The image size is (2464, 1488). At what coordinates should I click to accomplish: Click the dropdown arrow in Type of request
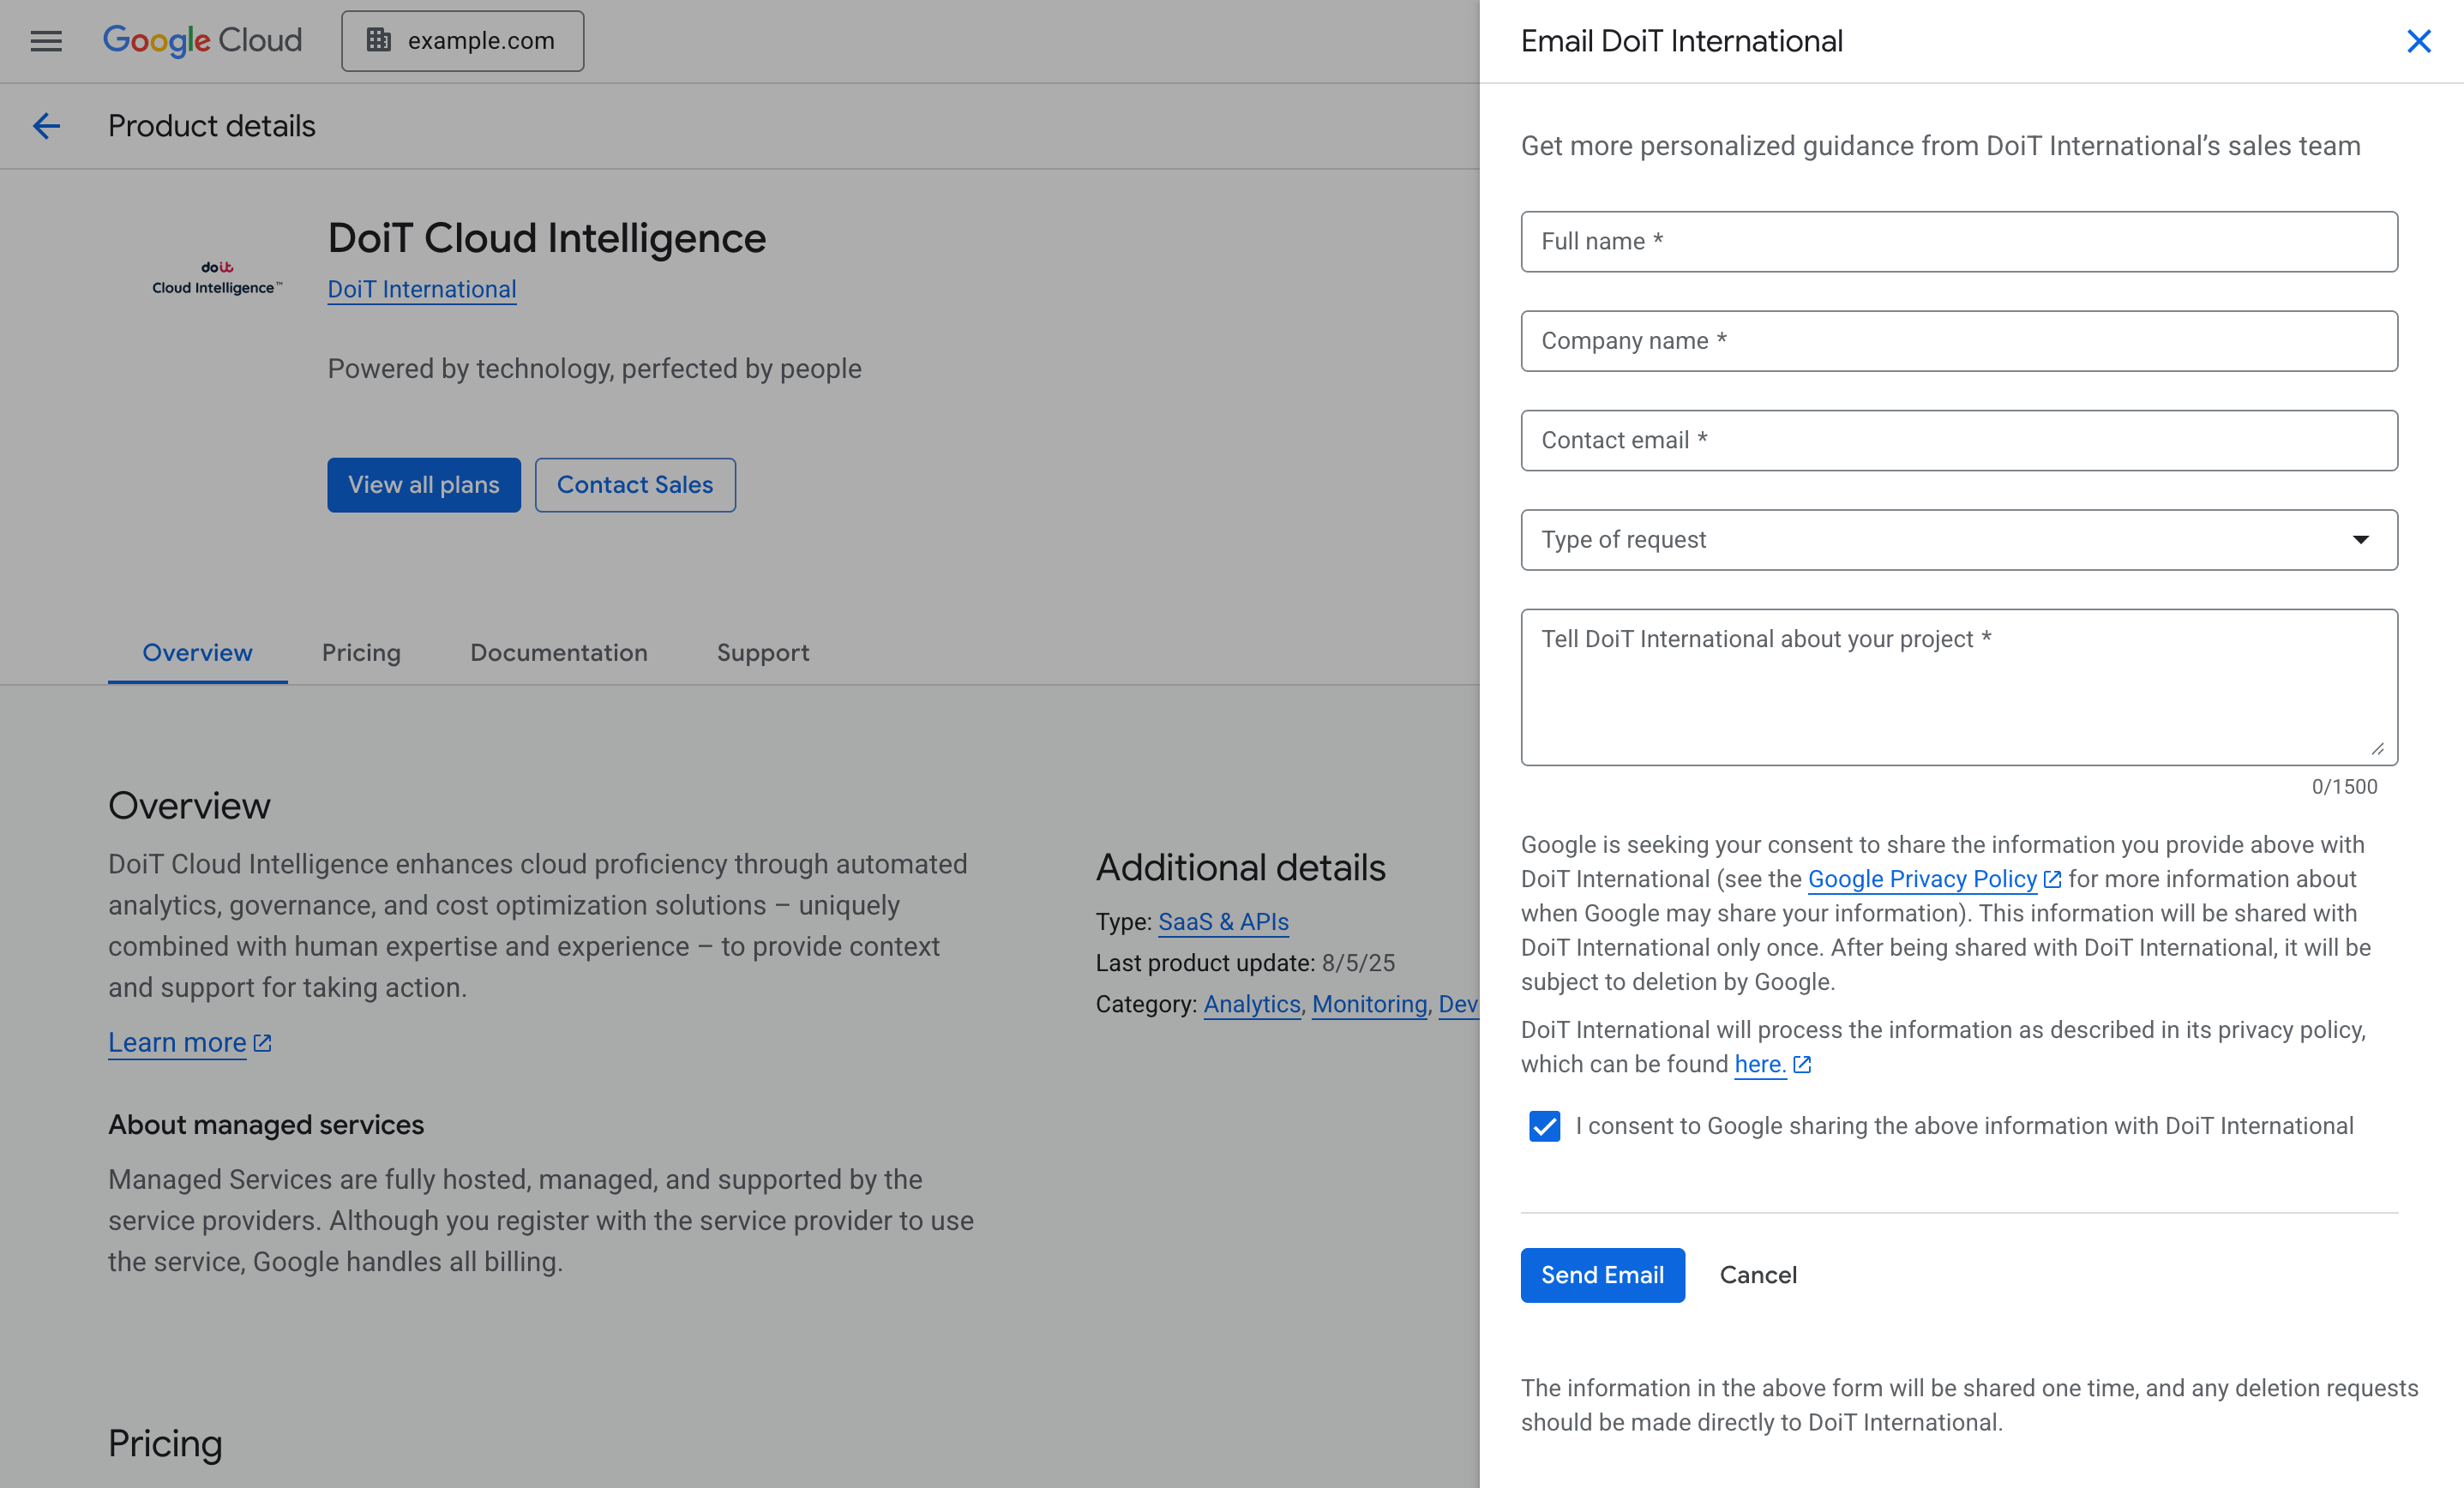click(2360, 540)
